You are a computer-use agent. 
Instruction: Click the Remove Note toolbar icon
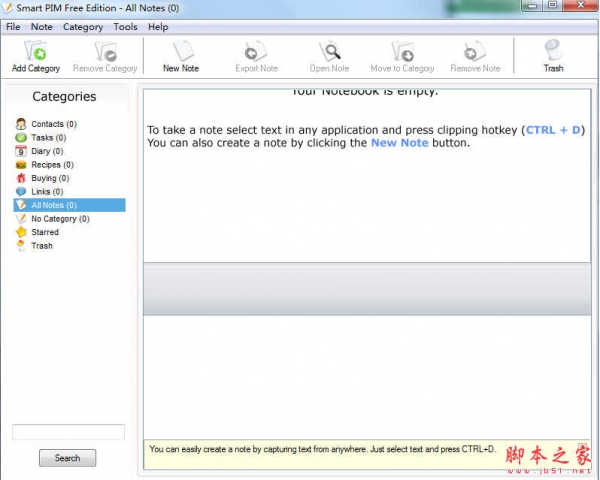(475, 57)
